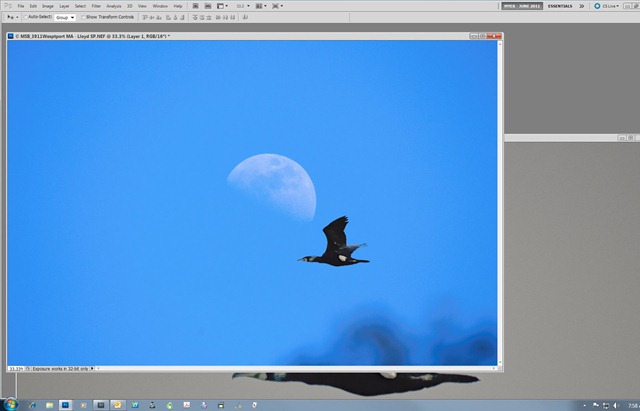
Task: Open the CS Live button
Action: 607,6
